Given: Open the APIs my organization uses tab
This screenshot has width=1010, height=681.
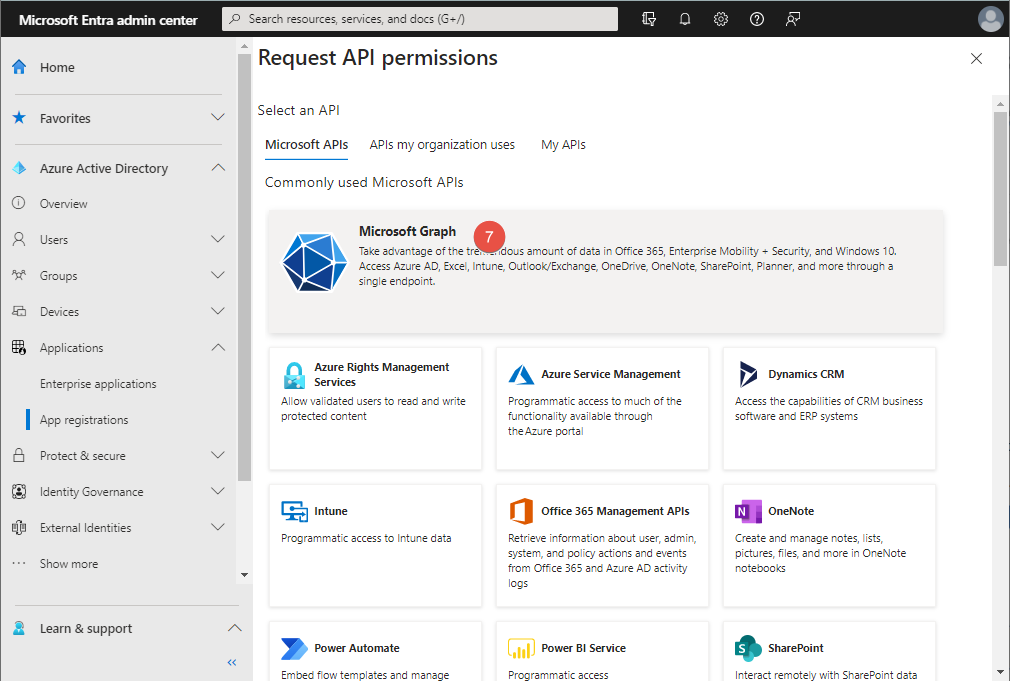Looking at the screenshot, I should [x=442, y=144].
